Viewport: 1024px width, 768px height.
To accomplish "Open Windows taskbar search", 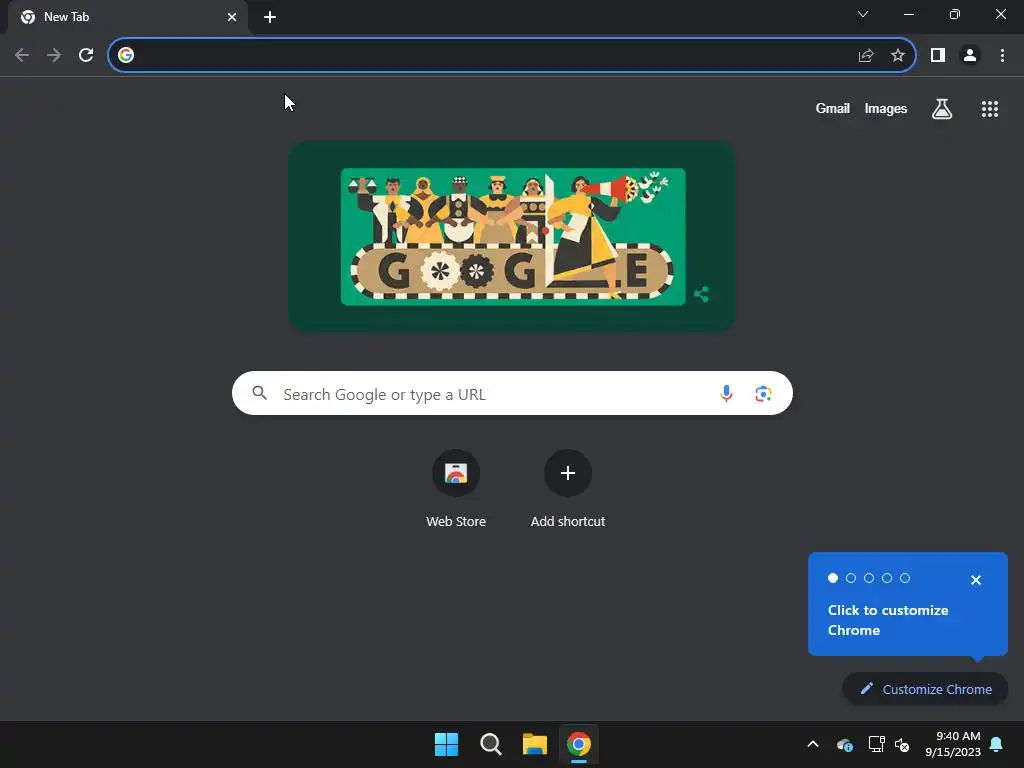I will (x=490, y=744).
